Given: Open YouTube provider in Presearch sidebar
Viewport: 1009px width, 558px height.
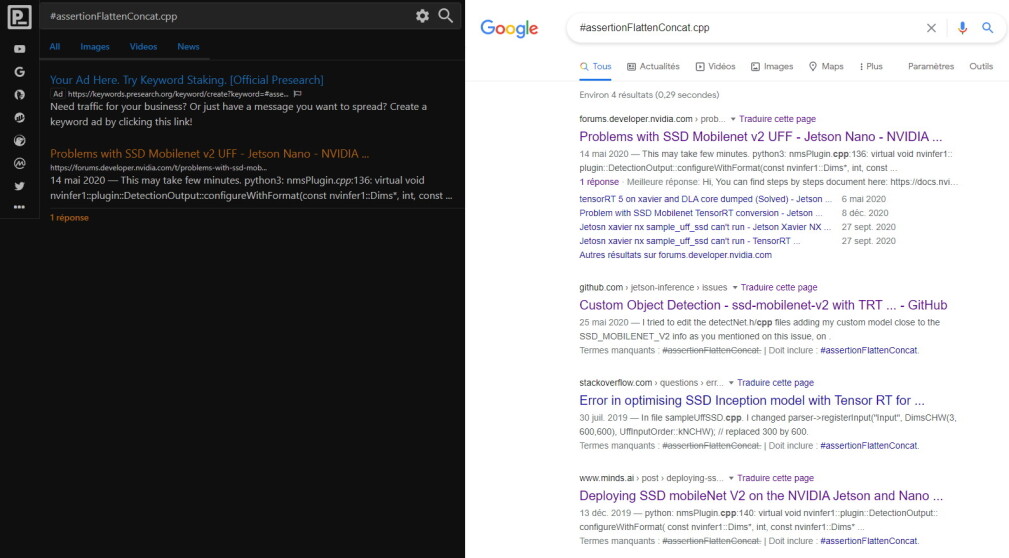Looking at the screenshot, I should (x=20, y=49).
